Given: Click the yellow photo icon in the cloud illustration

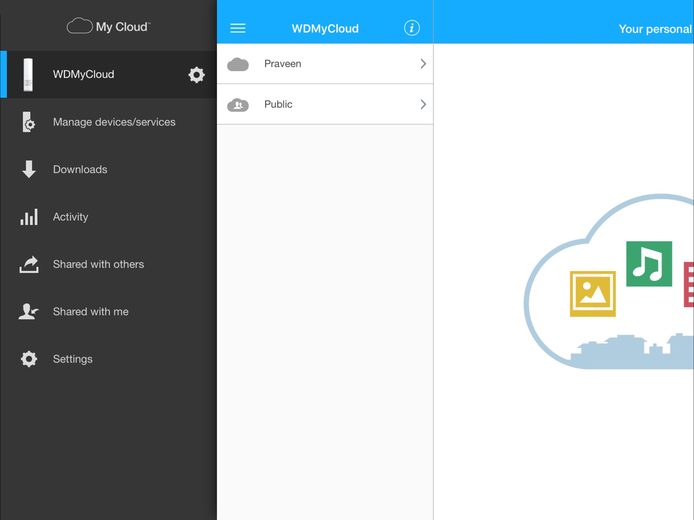Looking at the screenshot, I should tap(593, 294).
